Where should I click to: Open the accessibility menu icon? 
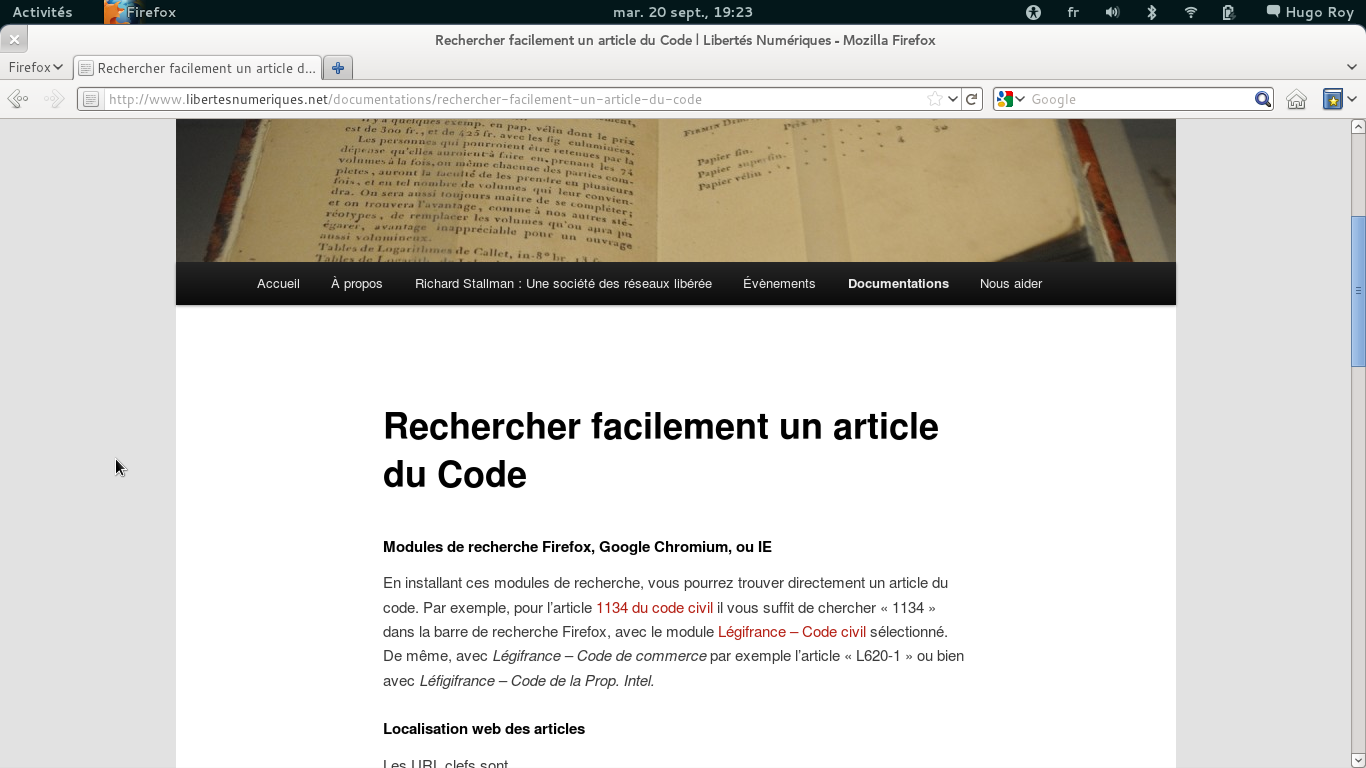[1033, 12]
